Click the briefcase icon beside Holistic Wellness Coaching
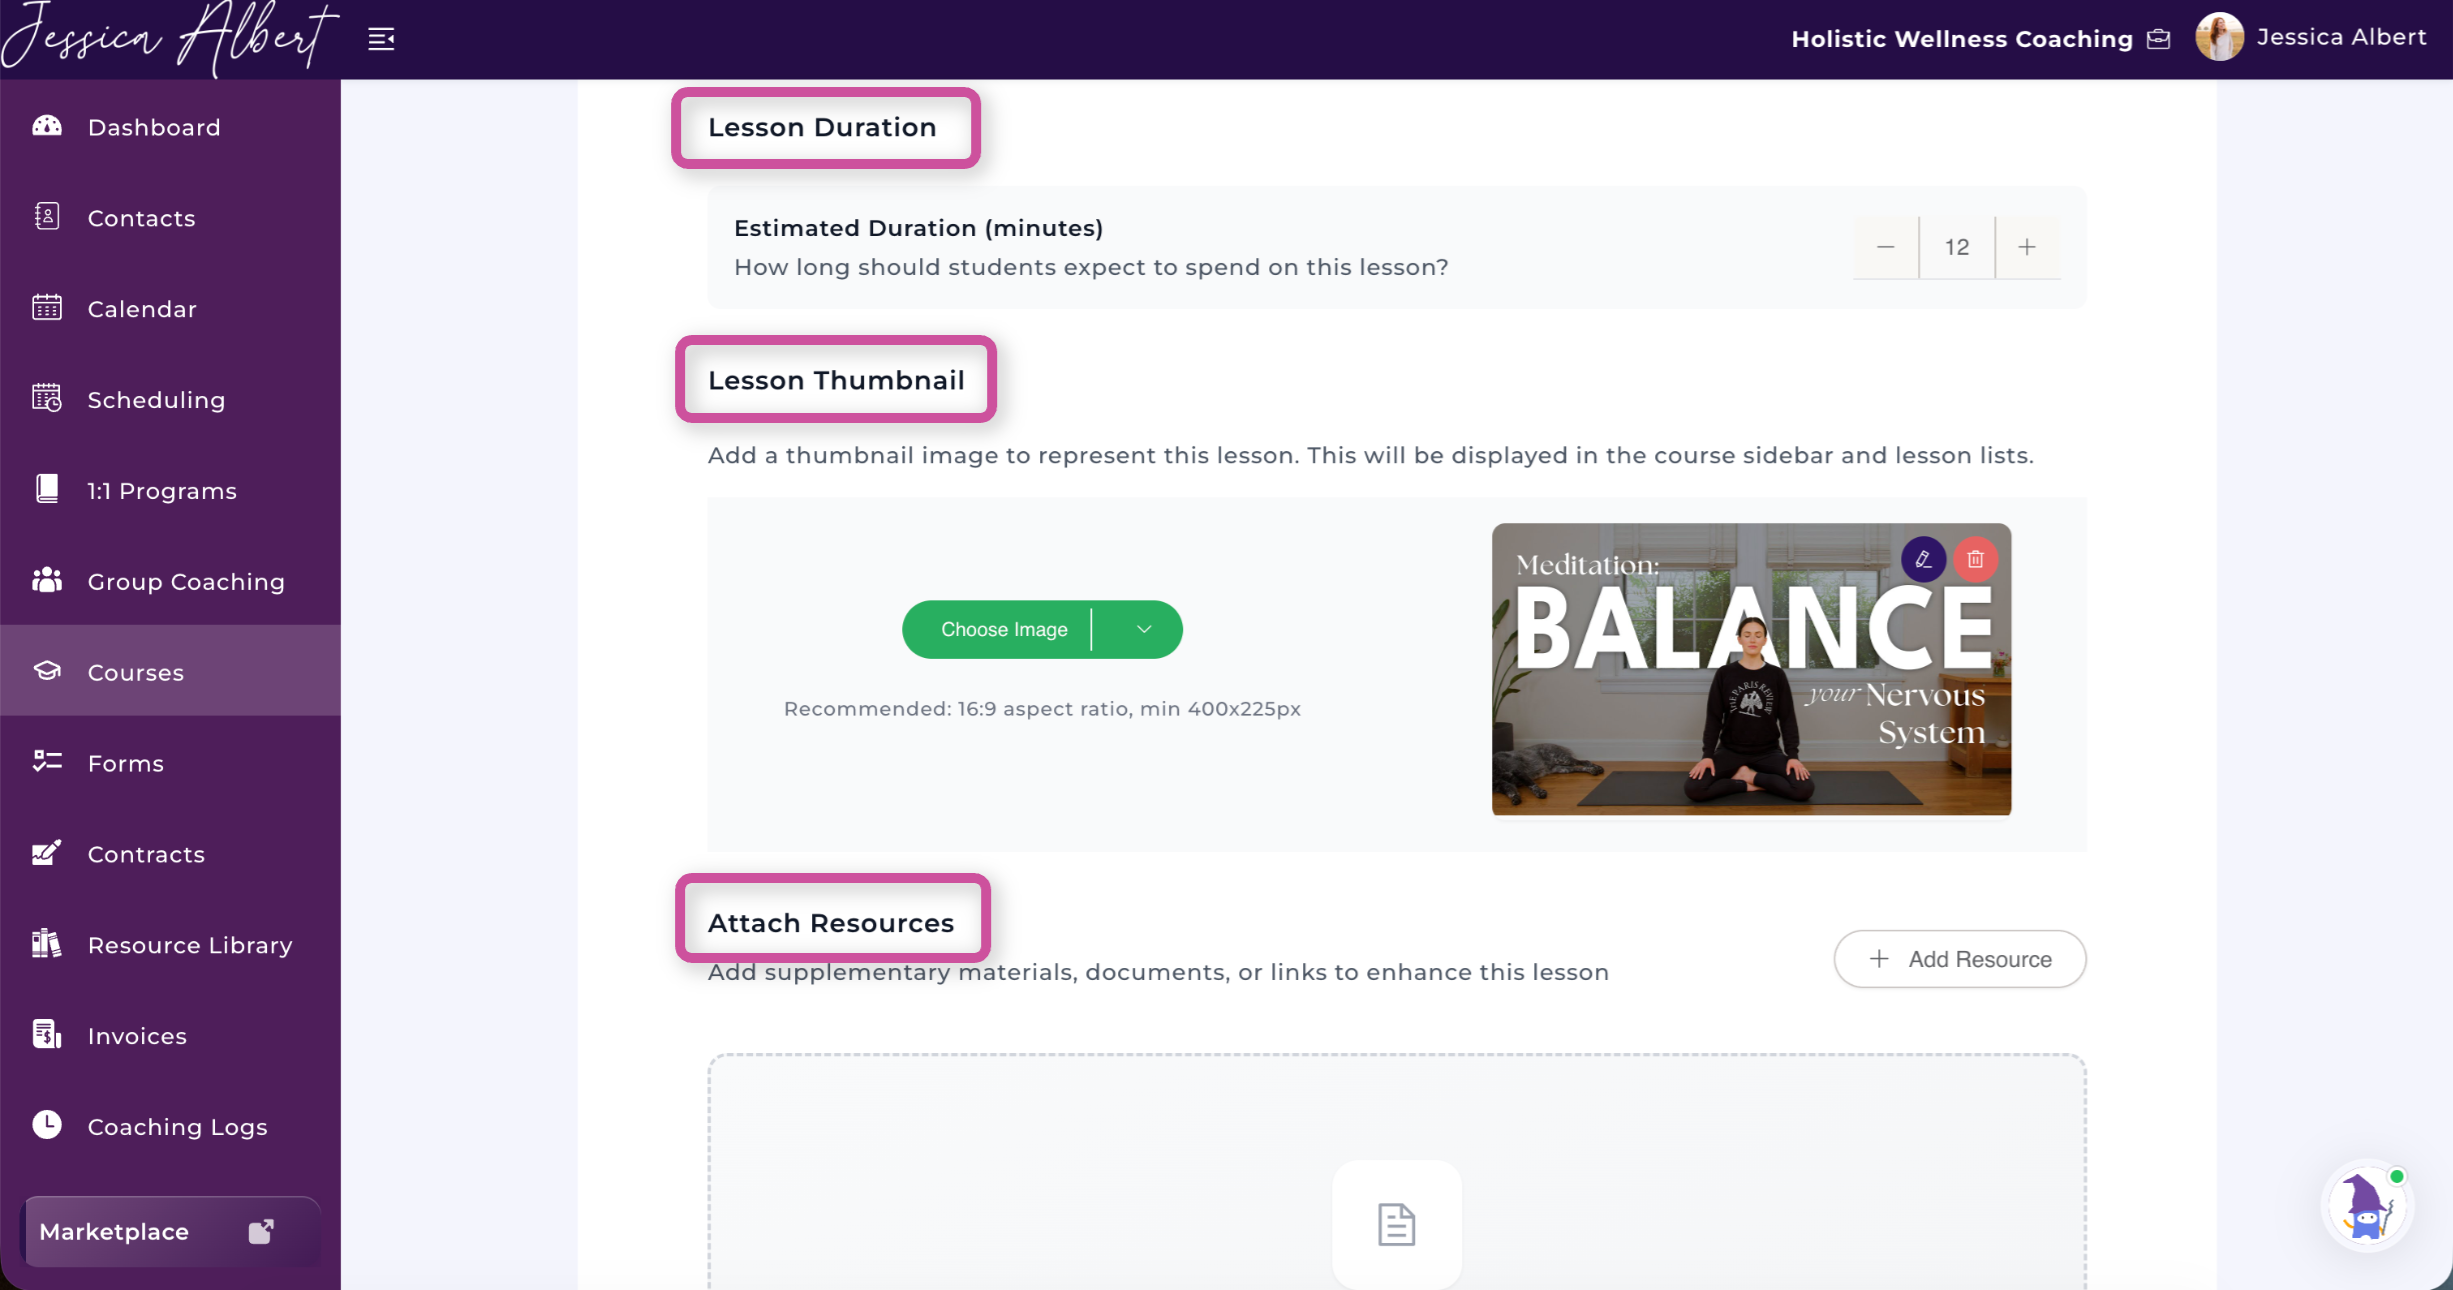2453x1290 pixels. [x=2159, y=39]
